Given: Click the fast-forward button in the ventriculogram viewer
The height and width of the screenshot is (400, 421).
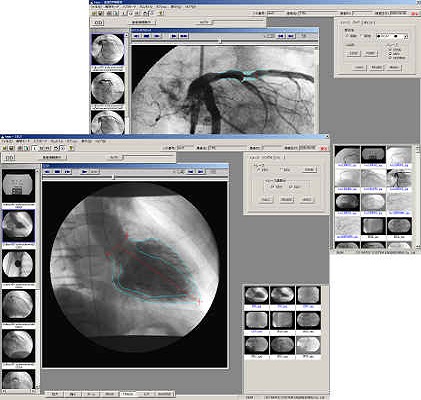Looking at the screenshot, I should [x=67, y=172].
